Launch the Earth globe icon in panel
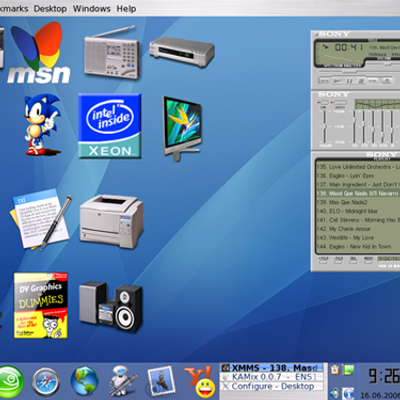Screen dimensions: 400x400 [85, 381]
